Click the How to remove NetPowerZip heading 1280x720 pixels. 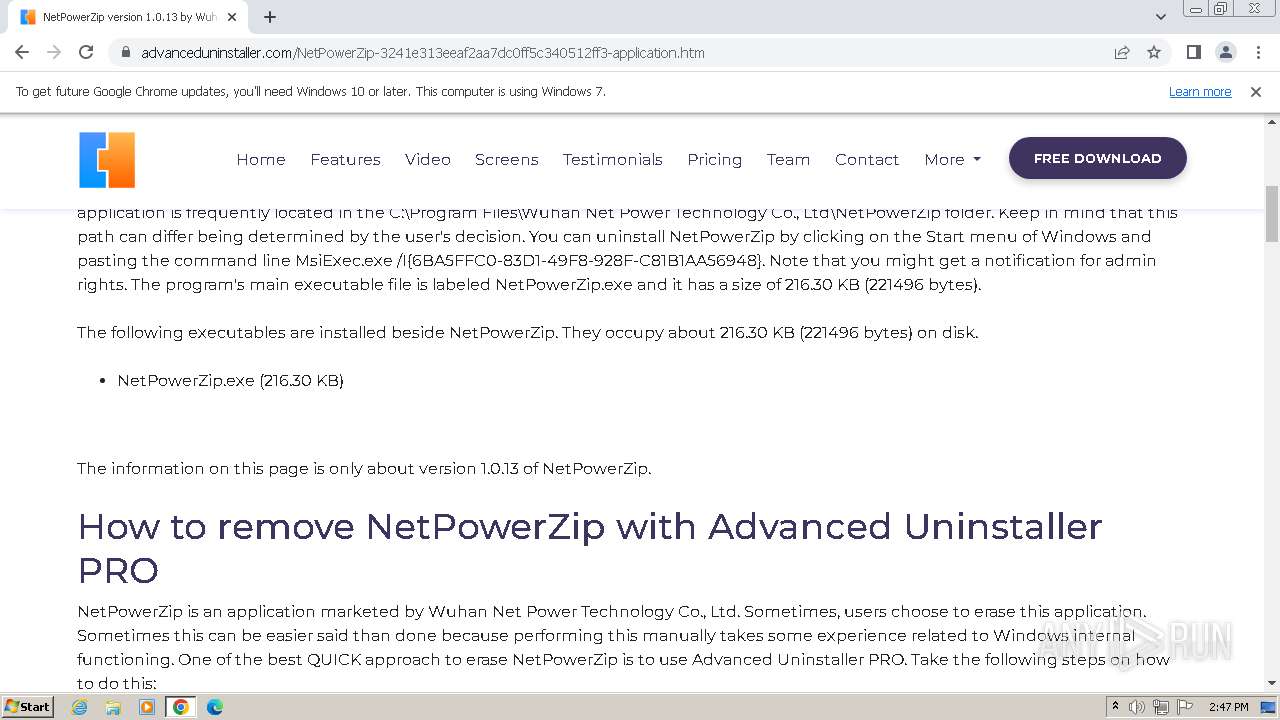(590, 548)
